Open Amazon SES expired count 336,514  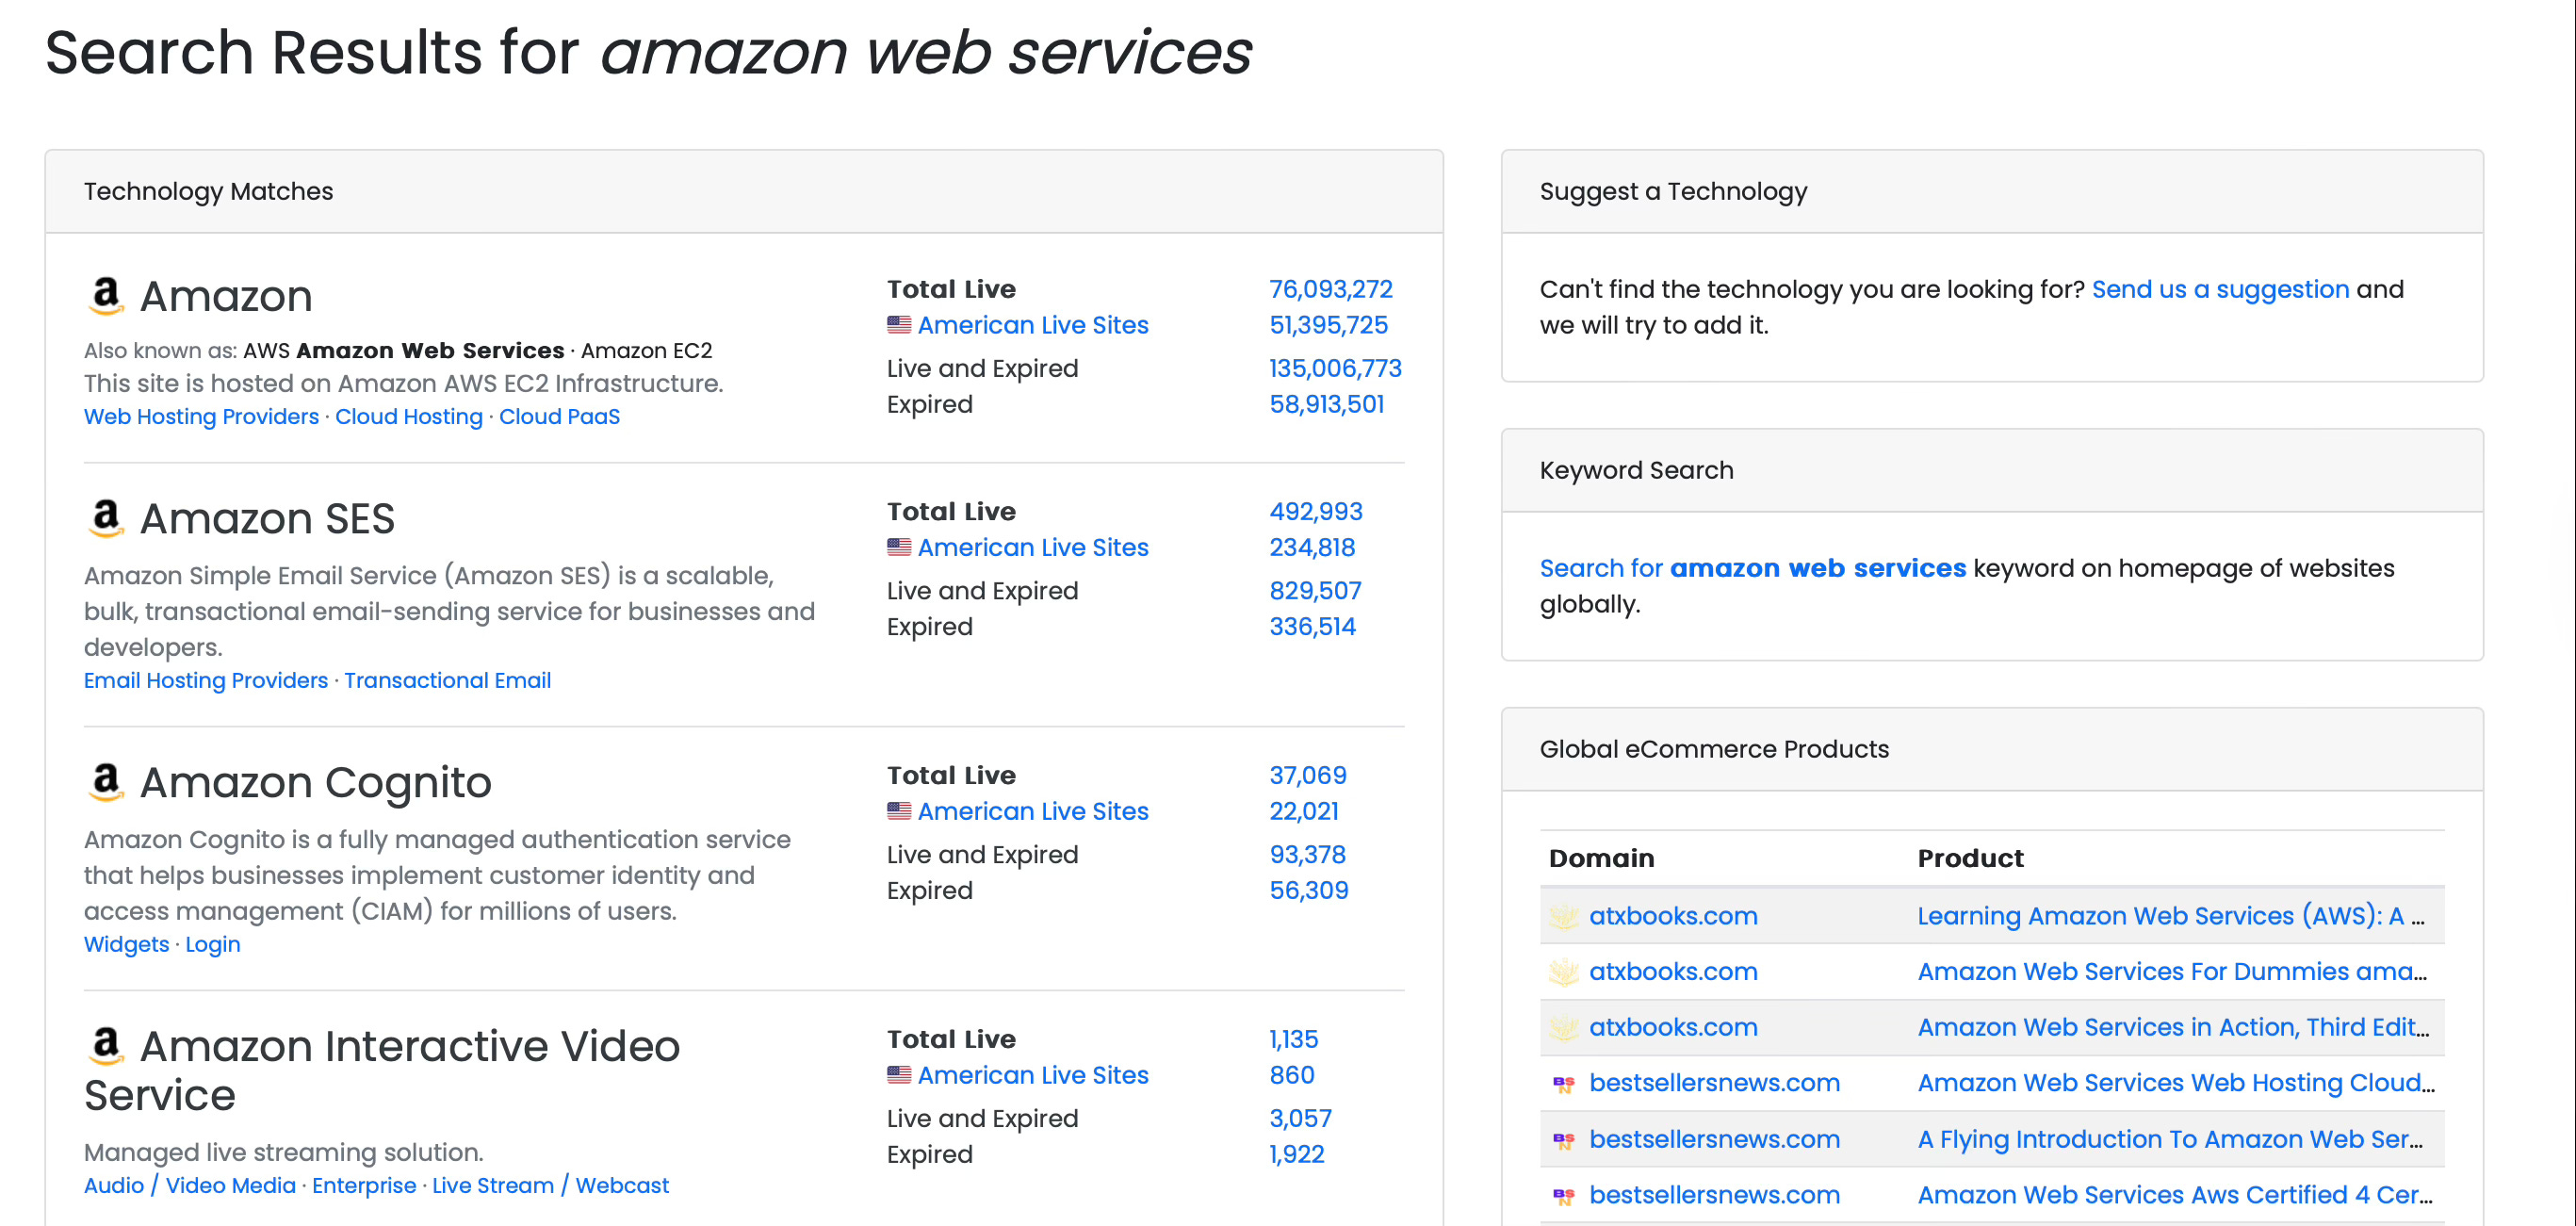click(x=1312, y=626)
